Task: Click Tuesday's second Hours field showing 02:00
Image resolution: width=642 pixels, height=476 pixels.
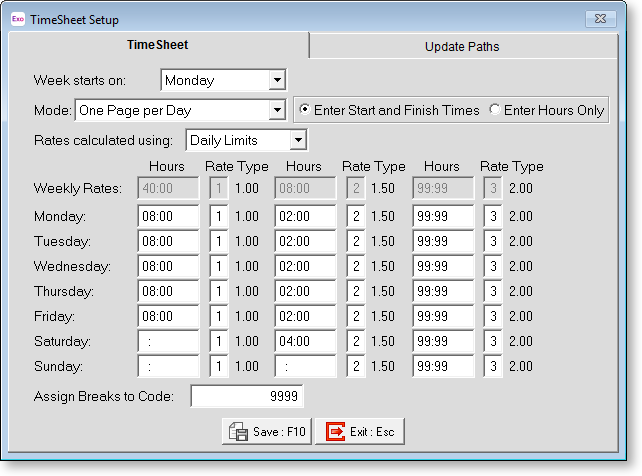Action: [x=305, y=241]
